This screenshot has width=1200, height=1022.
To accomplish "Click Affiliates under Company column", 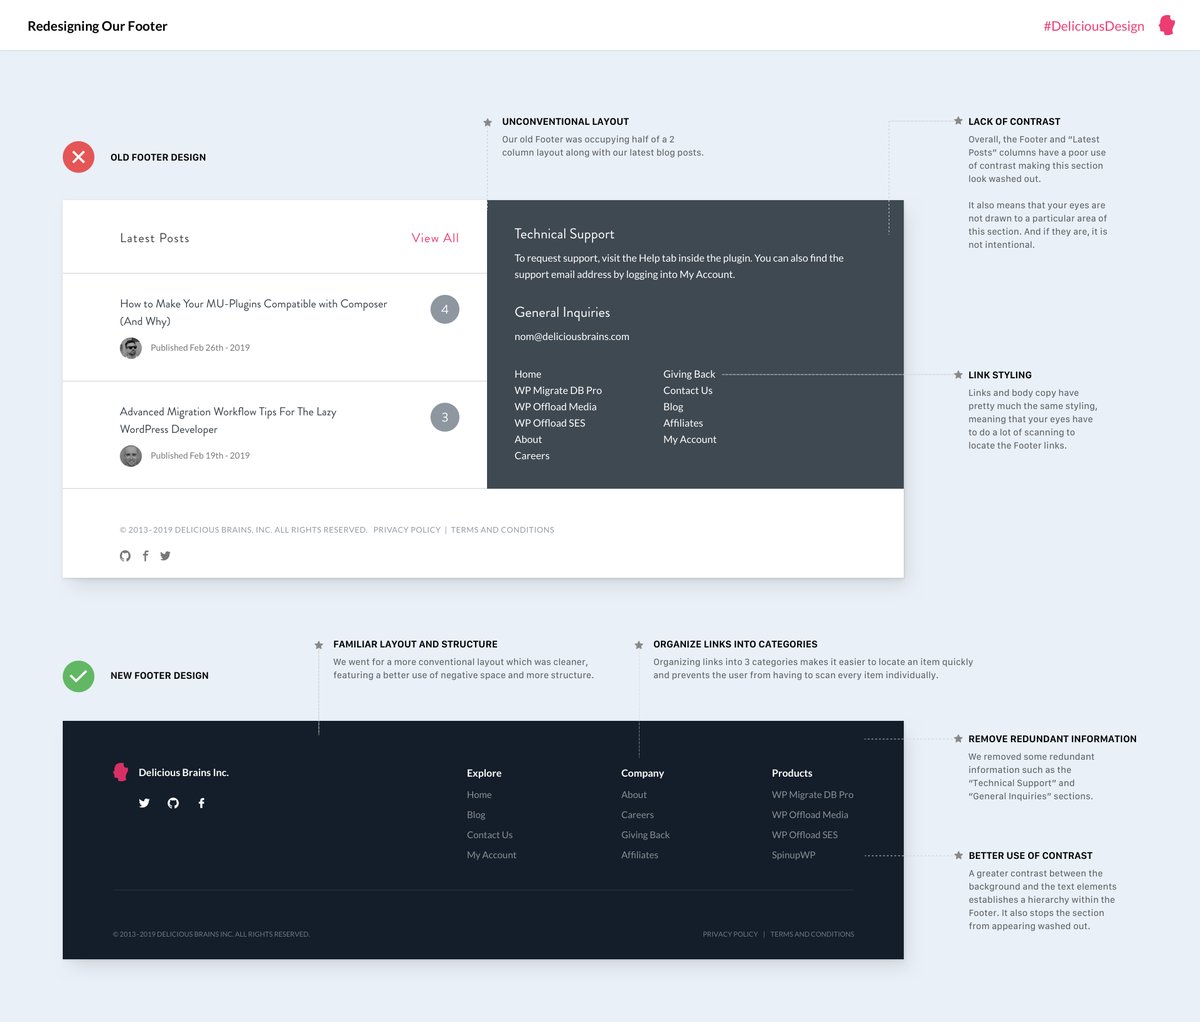I will click(640, 855).
